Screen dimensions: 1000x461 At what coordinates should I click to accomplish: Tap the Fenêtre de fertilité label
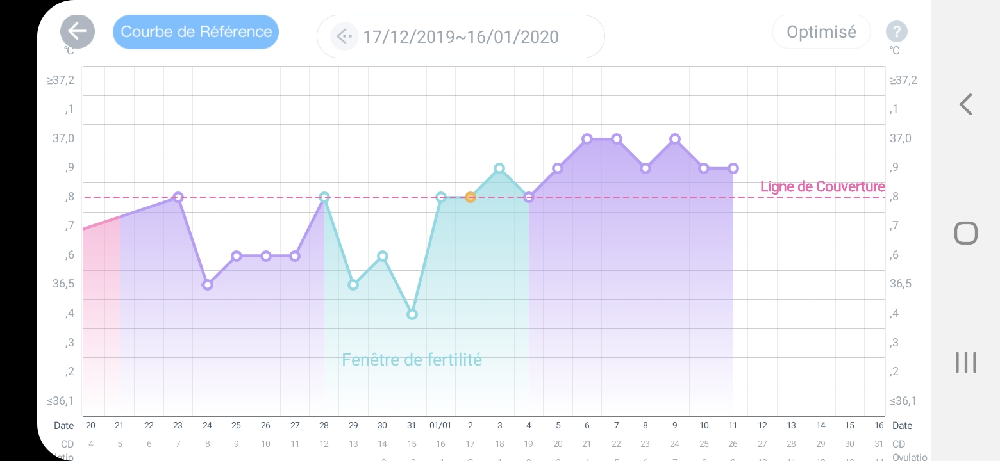[x=411, y=359]
